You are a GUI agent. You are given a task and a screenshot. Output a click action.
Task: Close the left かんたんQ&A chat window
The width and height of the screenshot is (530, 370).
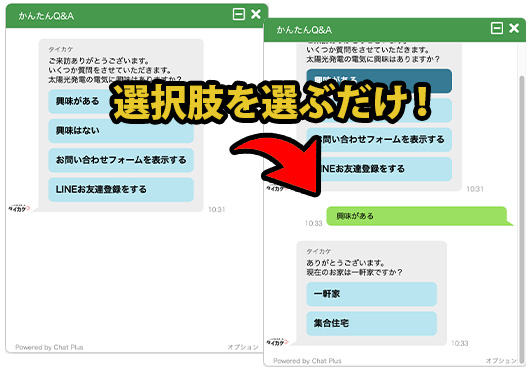point(256,14)
